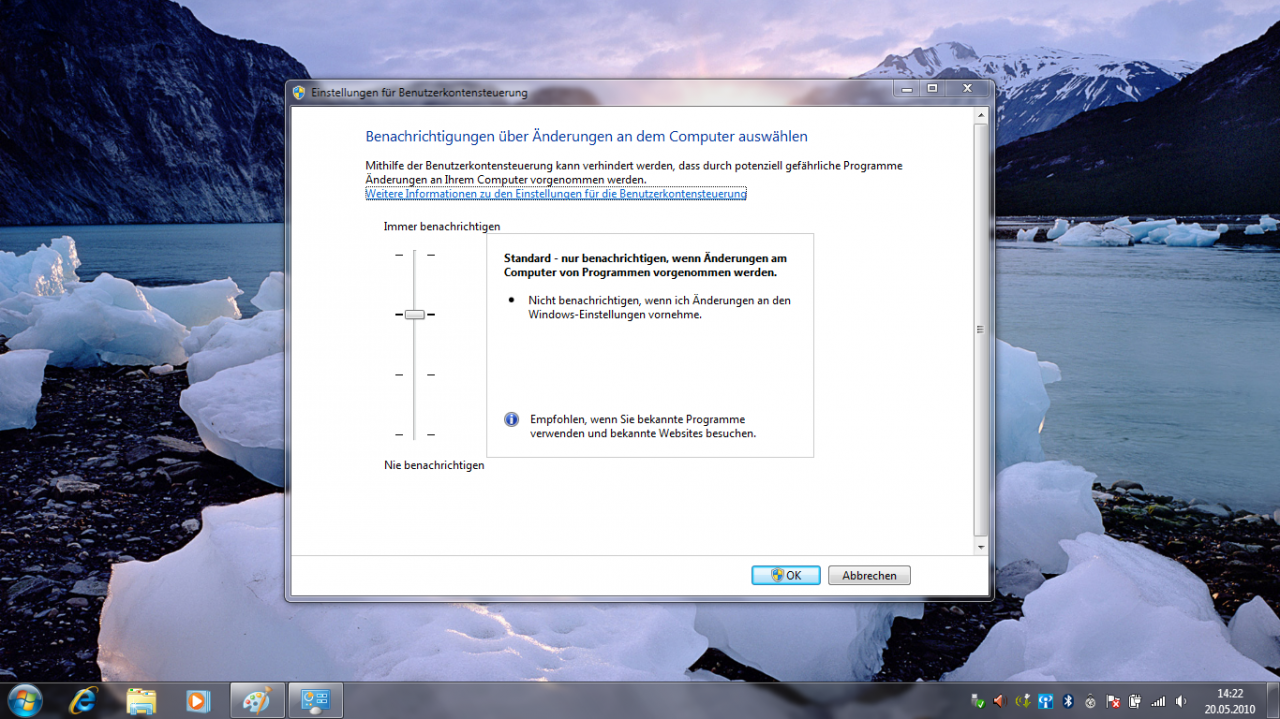This screenshot has width=1280, height=719.
Task: Click the blue info icon beside Empfohlen text
Action: point(512,419)
